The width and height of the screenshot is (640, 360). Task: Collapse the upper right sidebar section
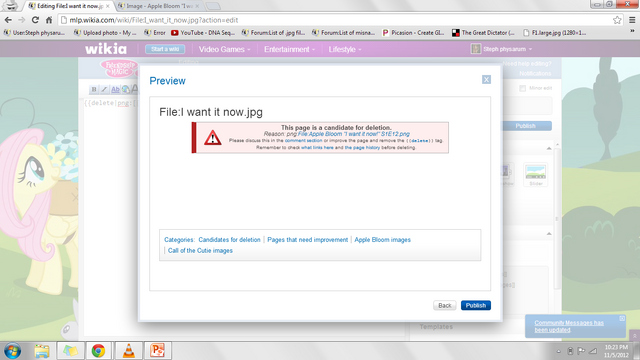click(x=549, y=148)
